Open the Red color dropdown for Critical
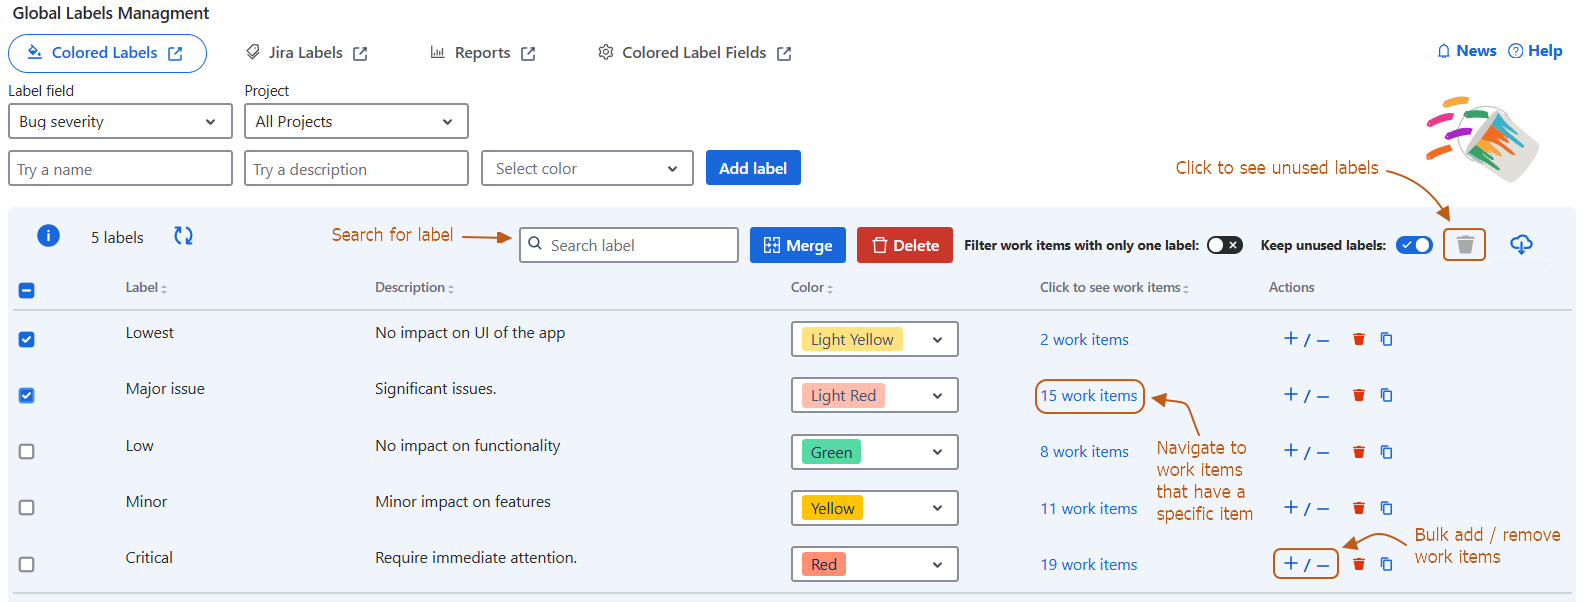This screenshot has width=1589, height=602. click(874, 564)
